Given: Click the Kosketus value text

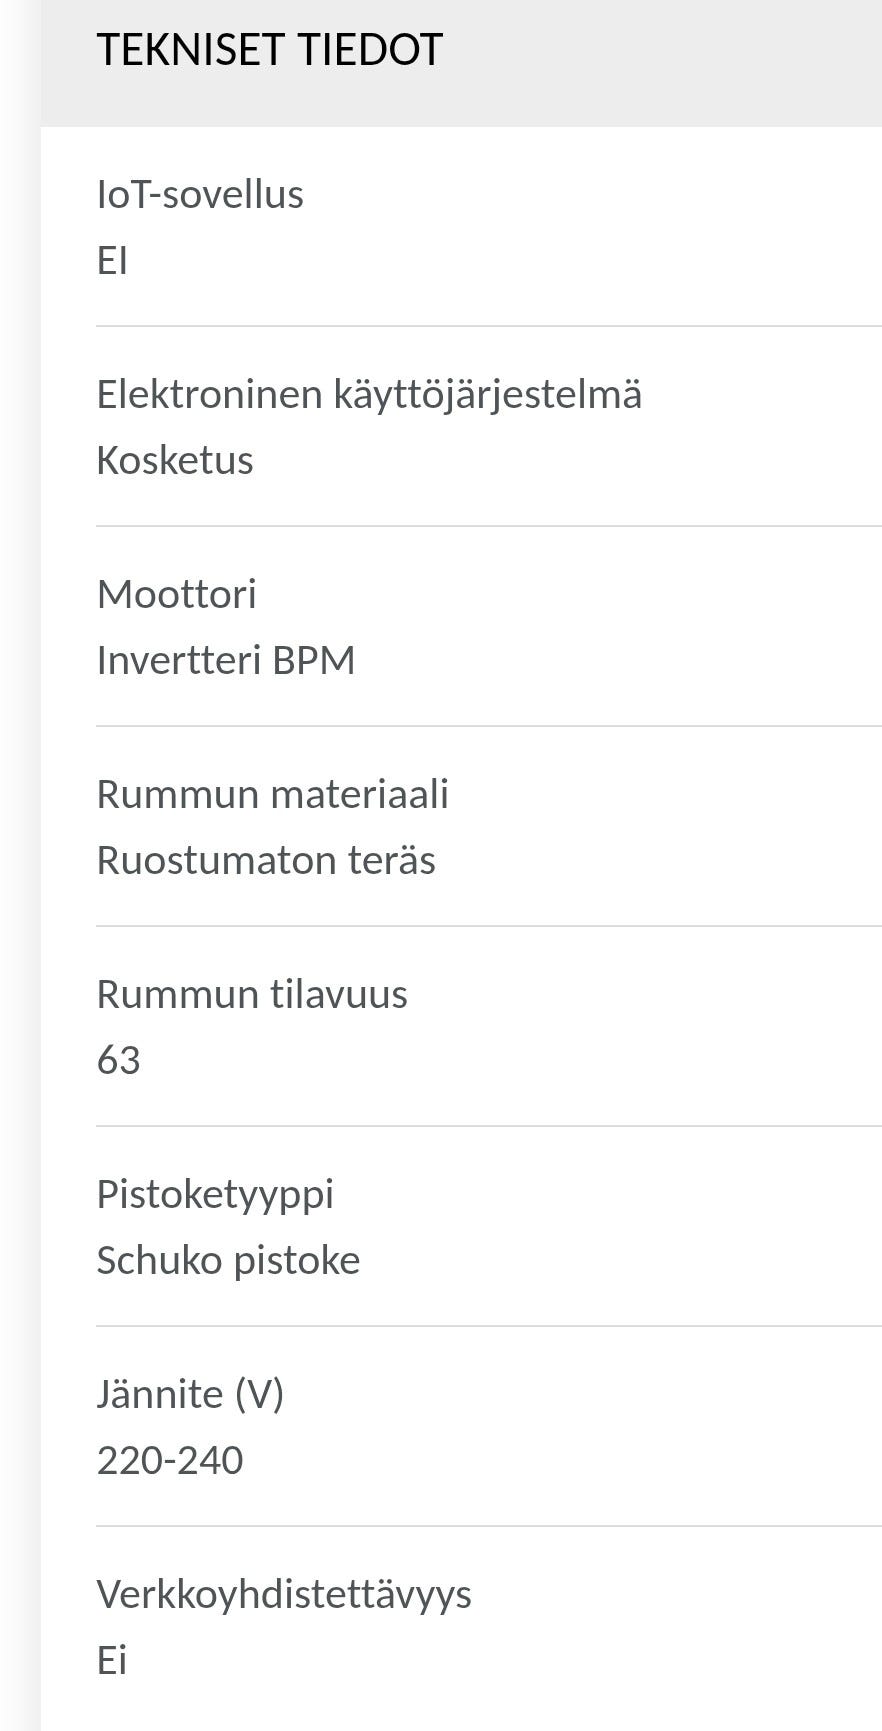Looking at the screenshot, I should (175, 461).
